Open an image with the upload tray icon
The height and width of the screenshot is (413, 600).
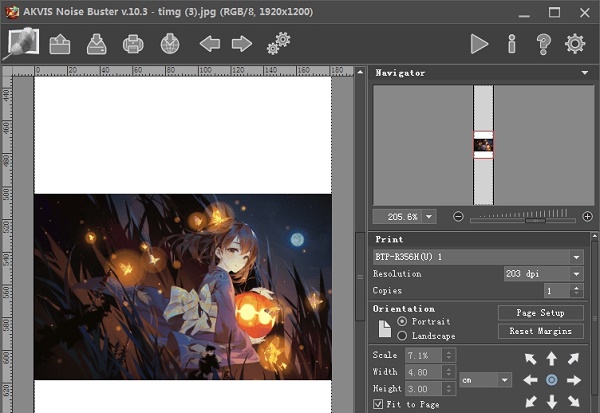point(60,44)
